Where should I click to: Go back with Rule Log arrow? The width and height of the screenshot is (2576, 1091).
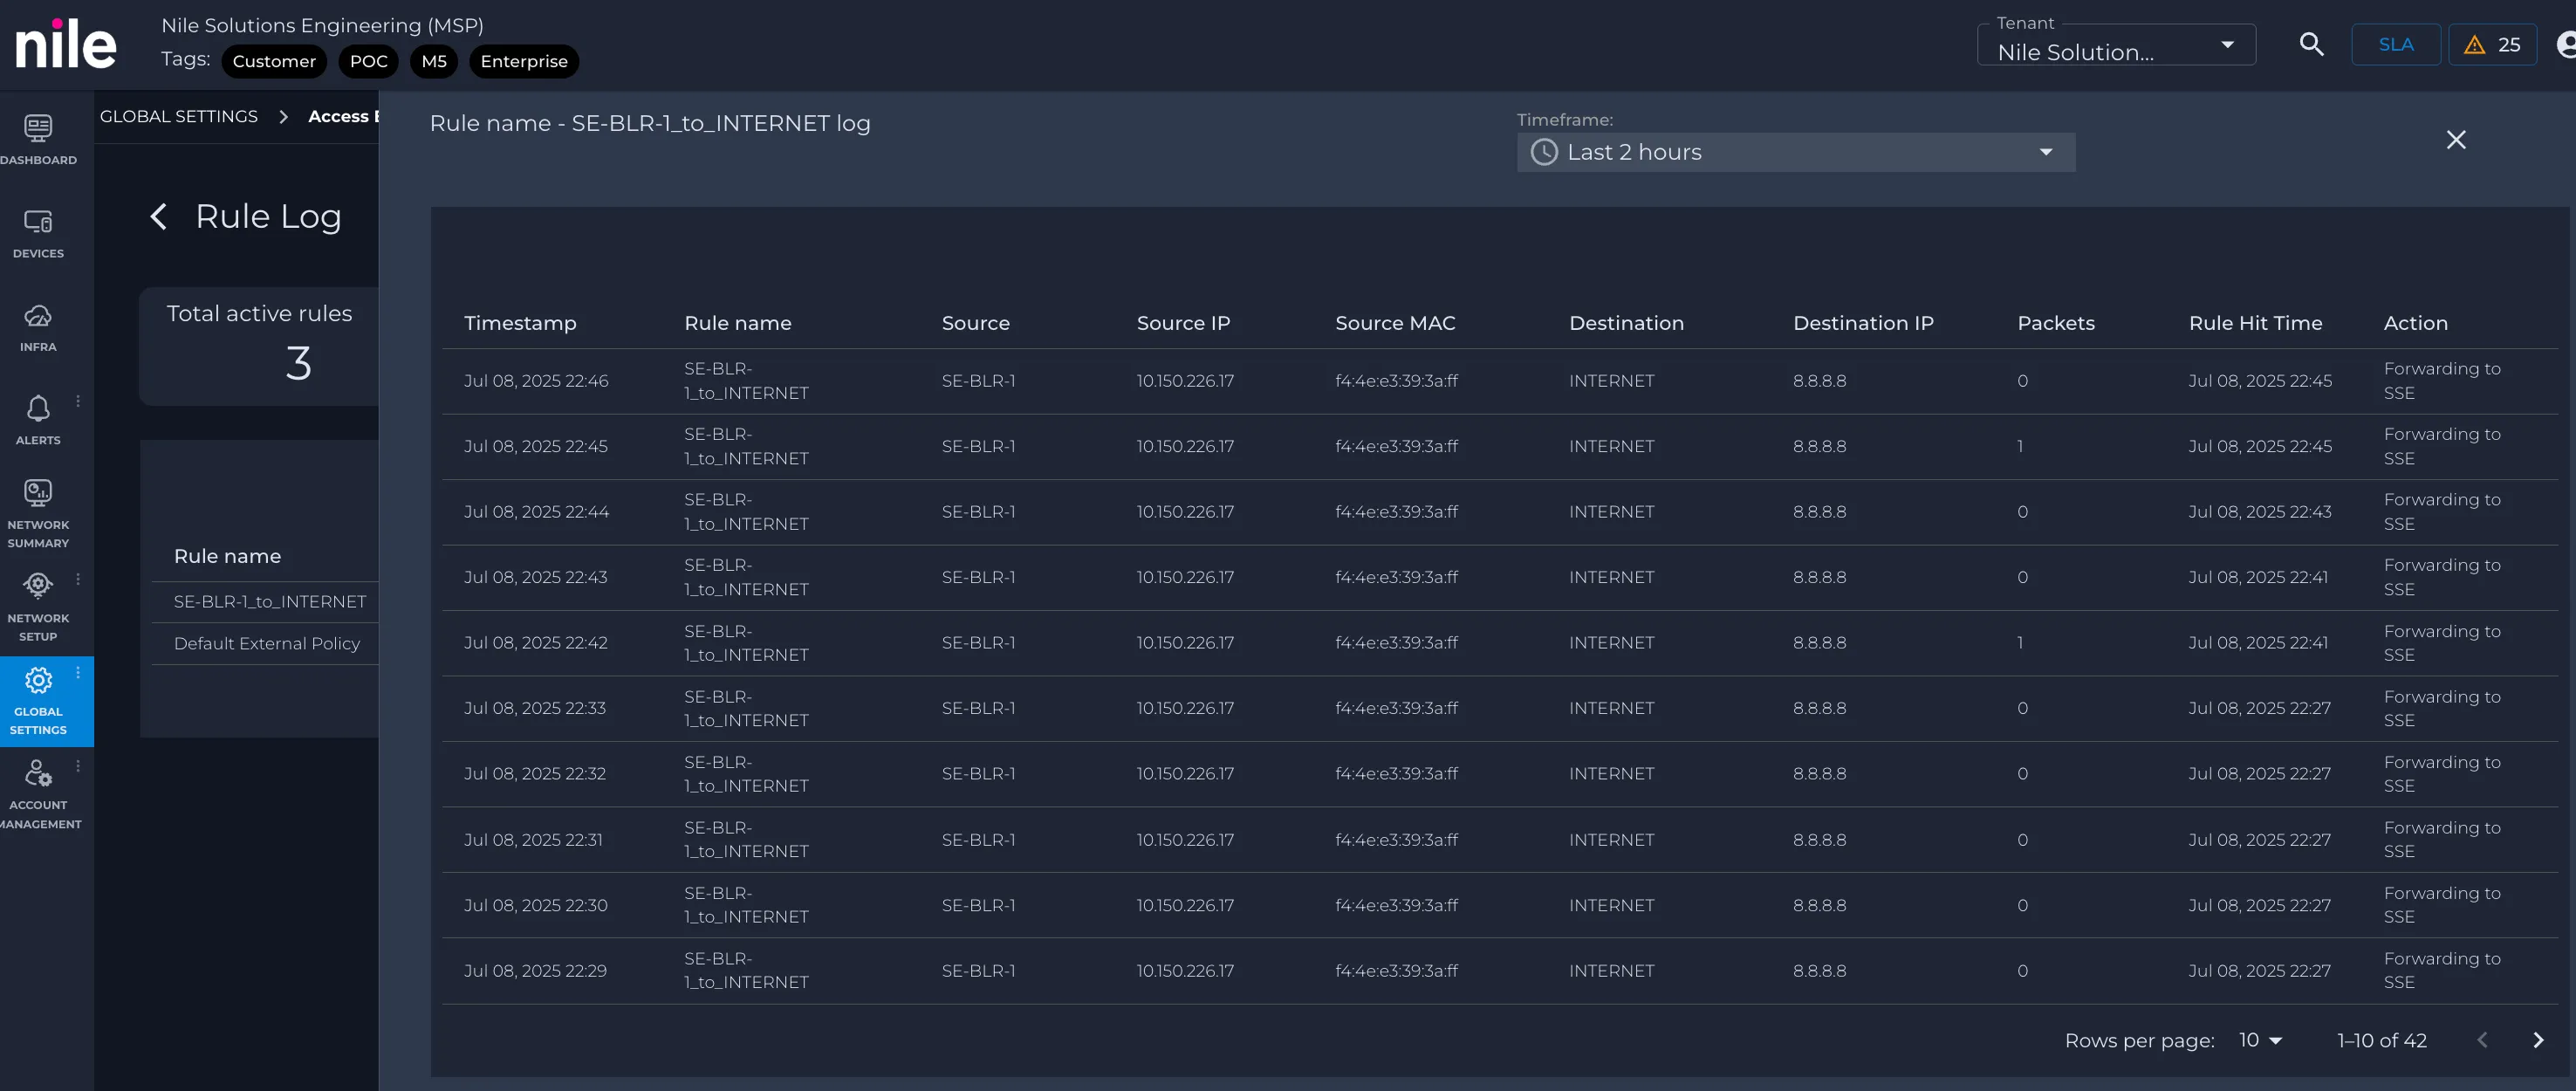(x=158, y=217)
